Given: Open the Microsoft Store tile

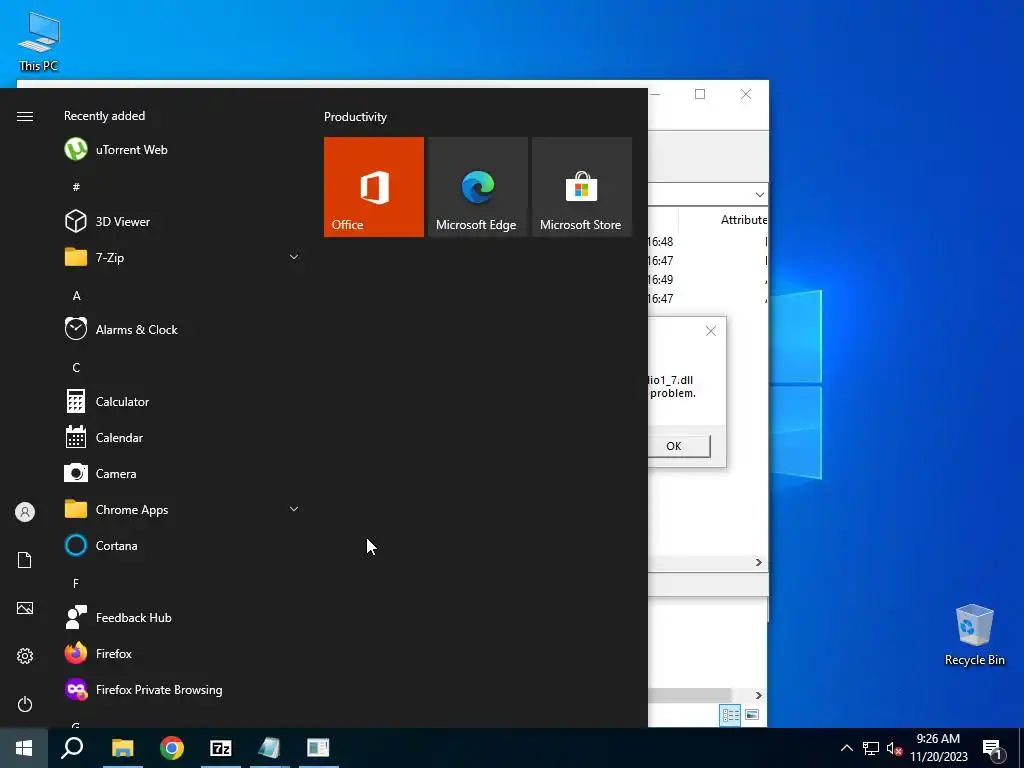Looking at the screenshot, I should click(582, 187).
